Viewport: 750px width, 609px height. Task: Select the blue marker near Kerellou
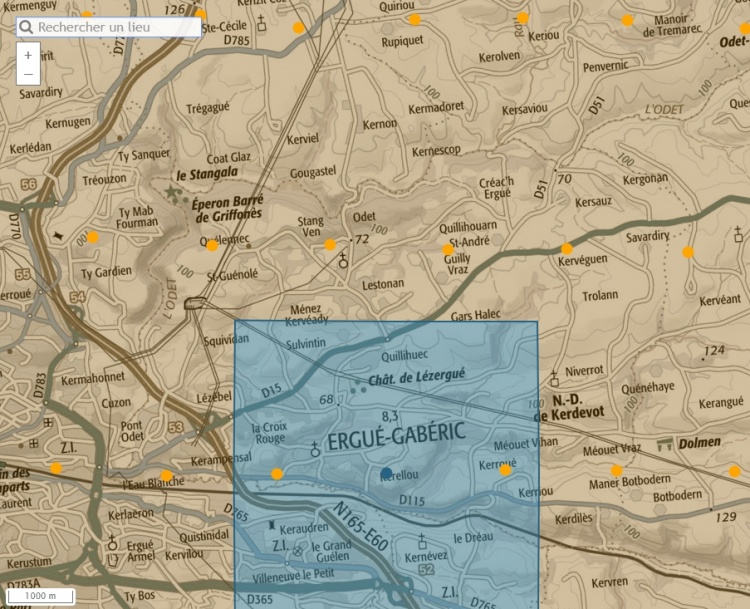point(387,473)
